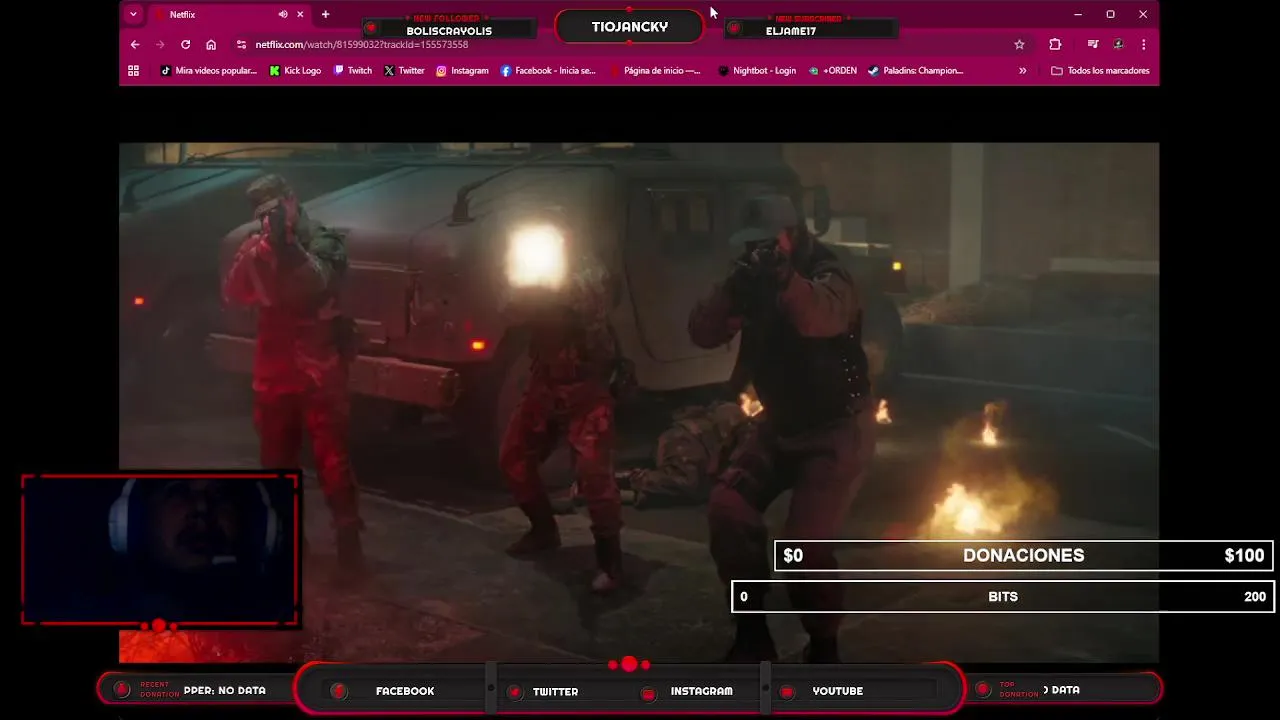Bookmark this page with the star
The image size is (1280, 720).
[1019, 44]
